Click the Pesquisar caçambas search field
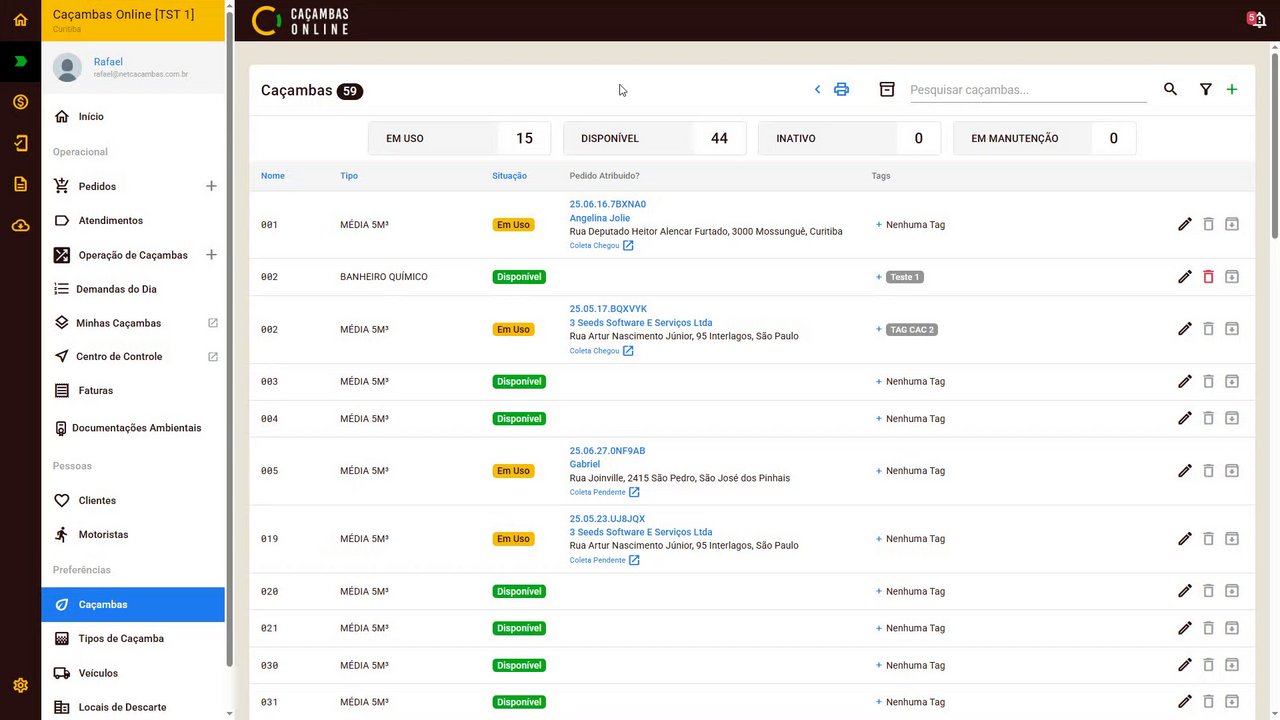 [1028, 90]
